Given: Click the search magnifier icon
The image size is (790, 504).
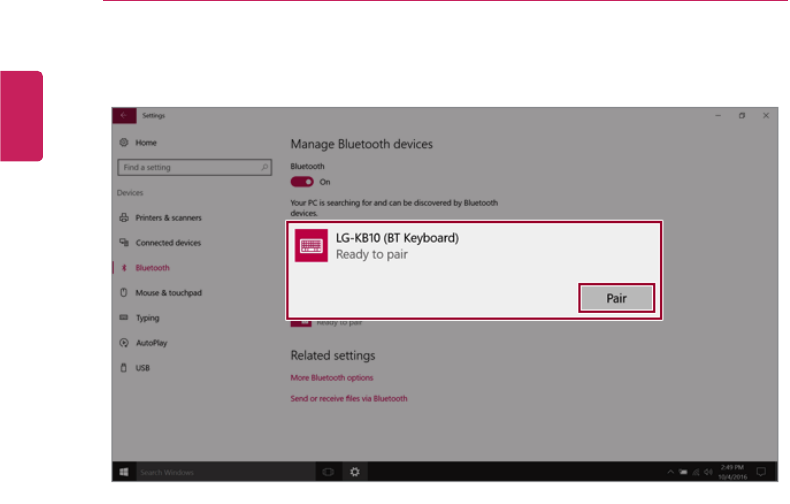Looking at the screenshot, I should [x=265, y=167].
